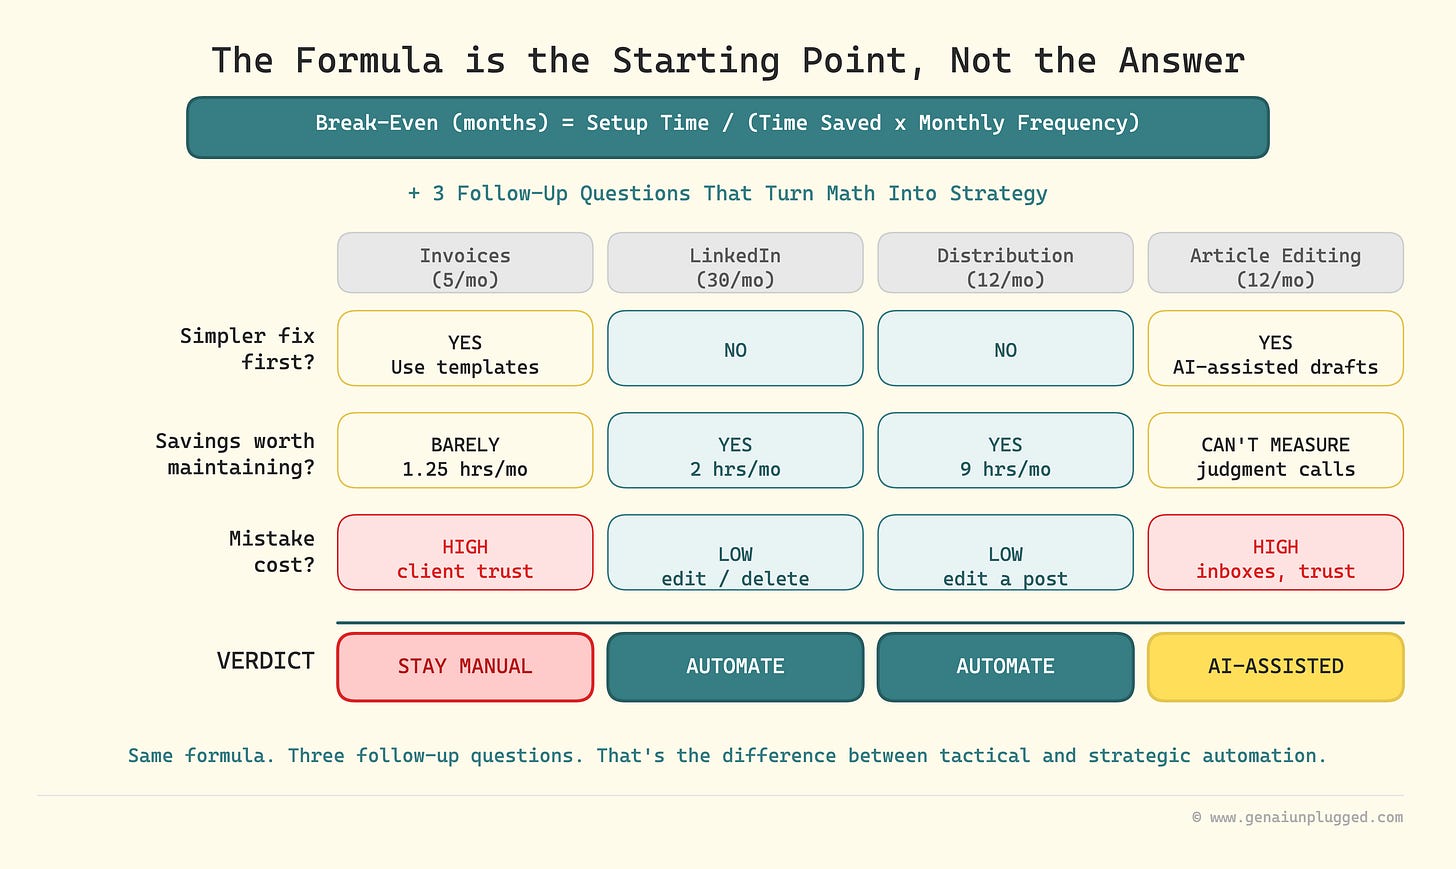Click the Article Editing (12/mo) header
Viewport: 1456px width, 869px height.
pyautogui.click(x=1275, y=263)
